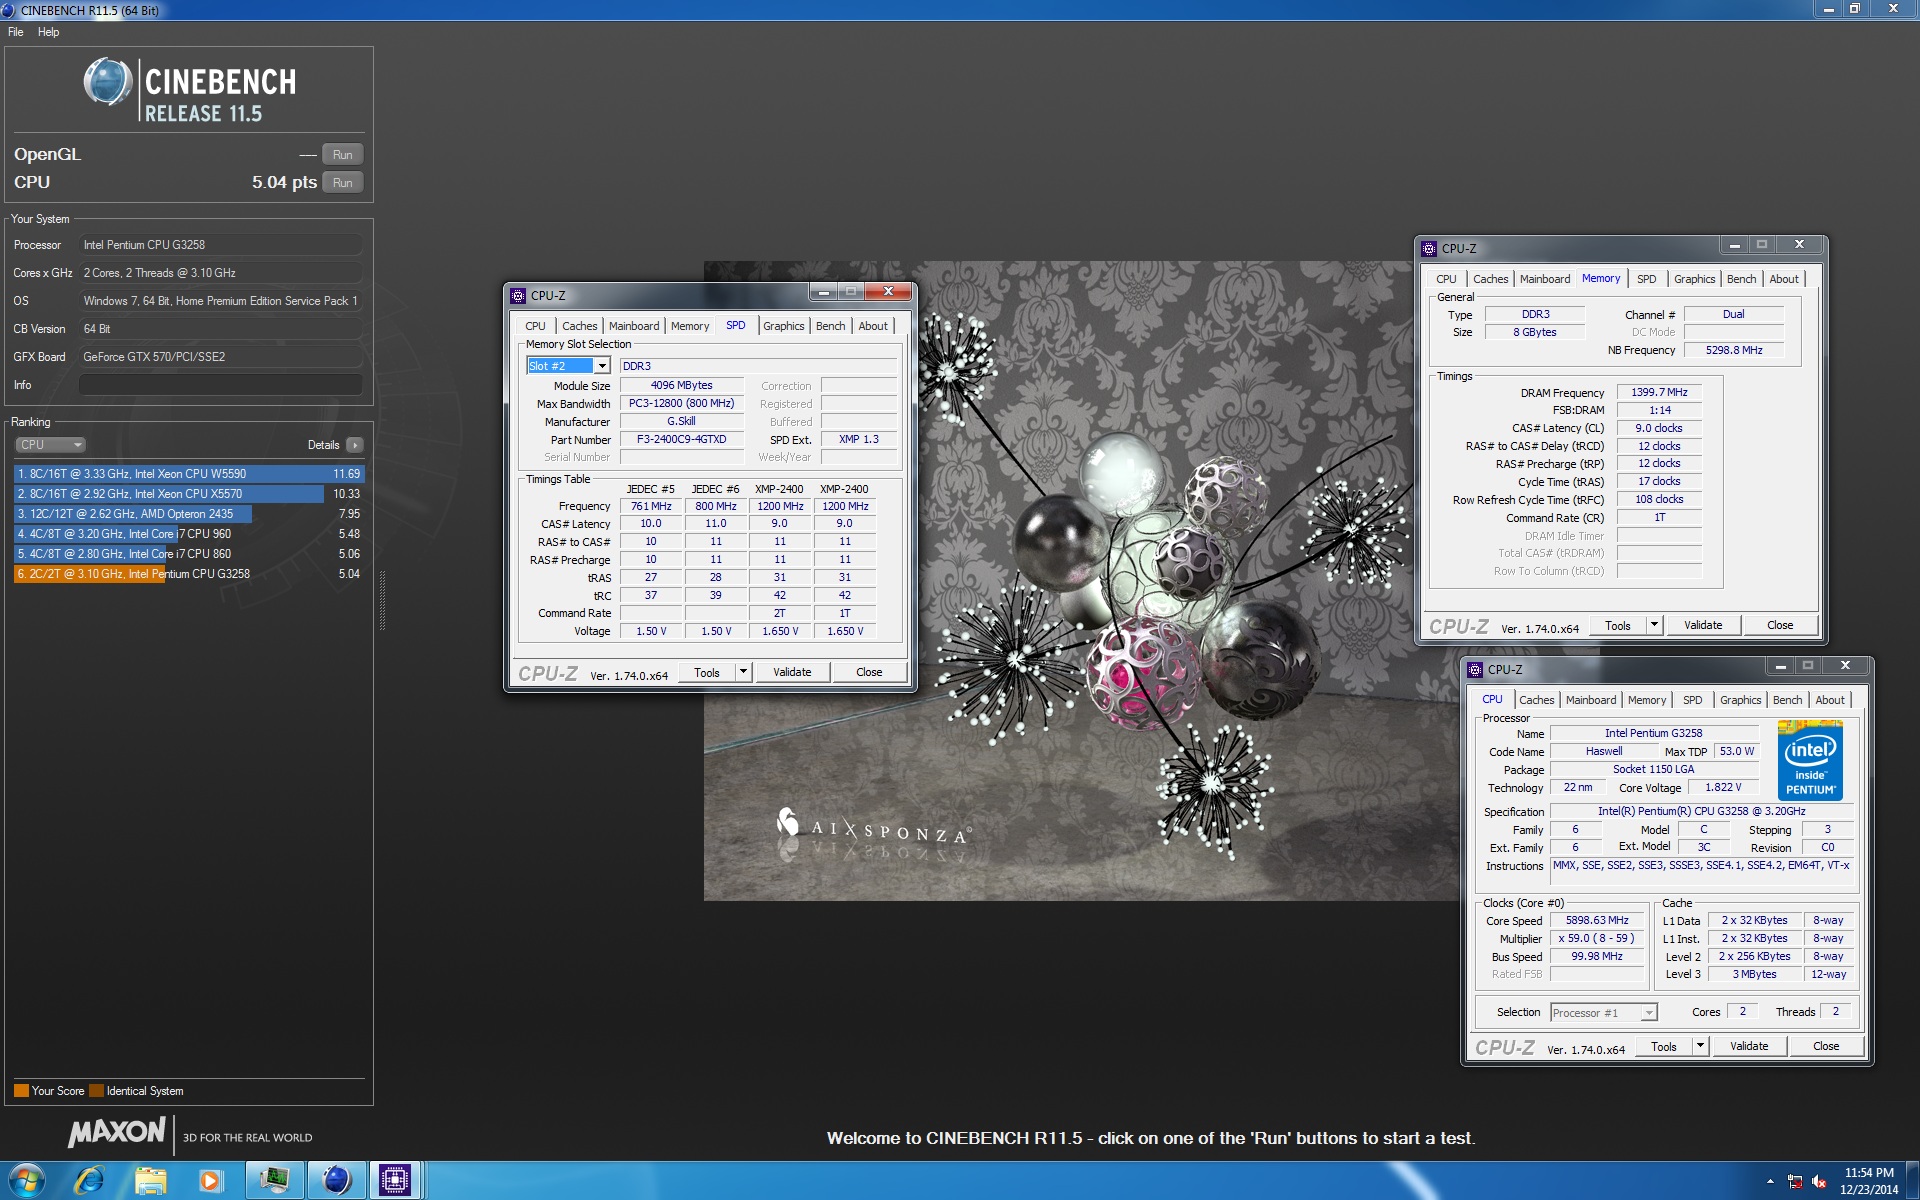Switch to CPU-Z taskbar icon

395,1181
